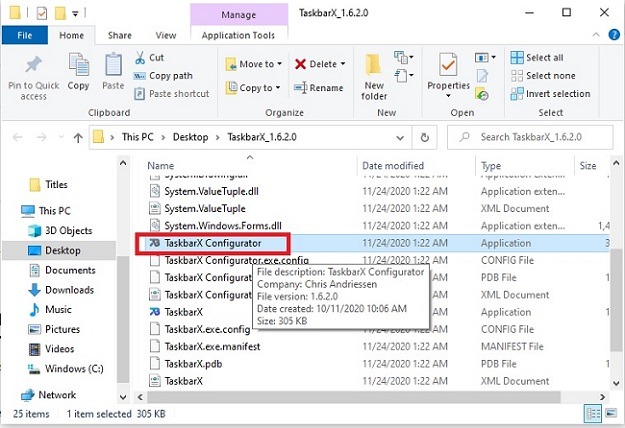Open the address bar history dropdown
This screenshot has width=625, height=428.
pos(400,138)
